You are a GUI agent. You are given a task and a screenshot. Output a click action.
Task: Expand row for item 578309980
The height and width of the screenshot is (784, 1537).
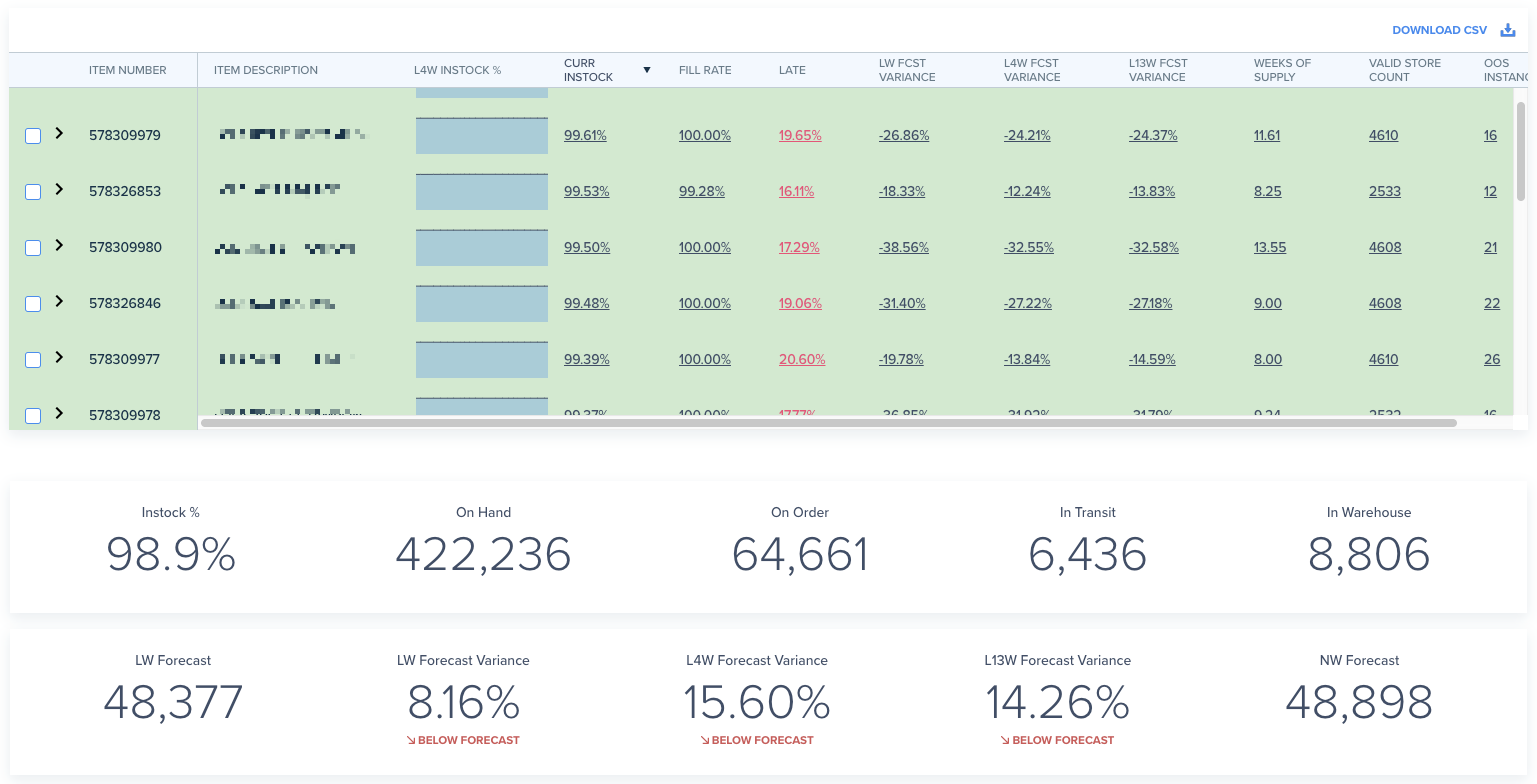59,245
